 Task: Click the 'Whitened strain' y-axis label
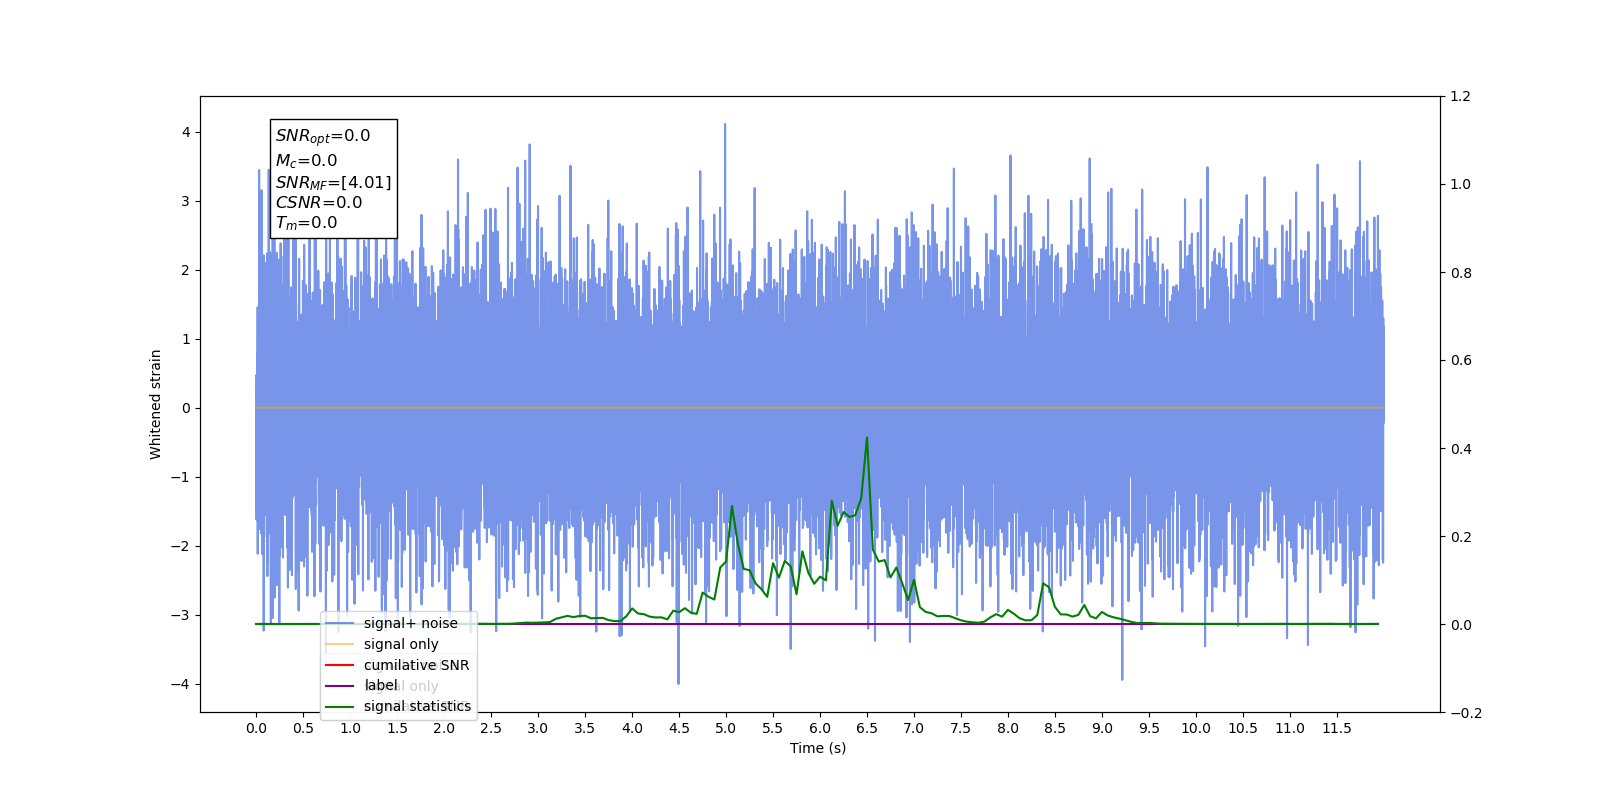pyautogui.click(x=156, y=404)
